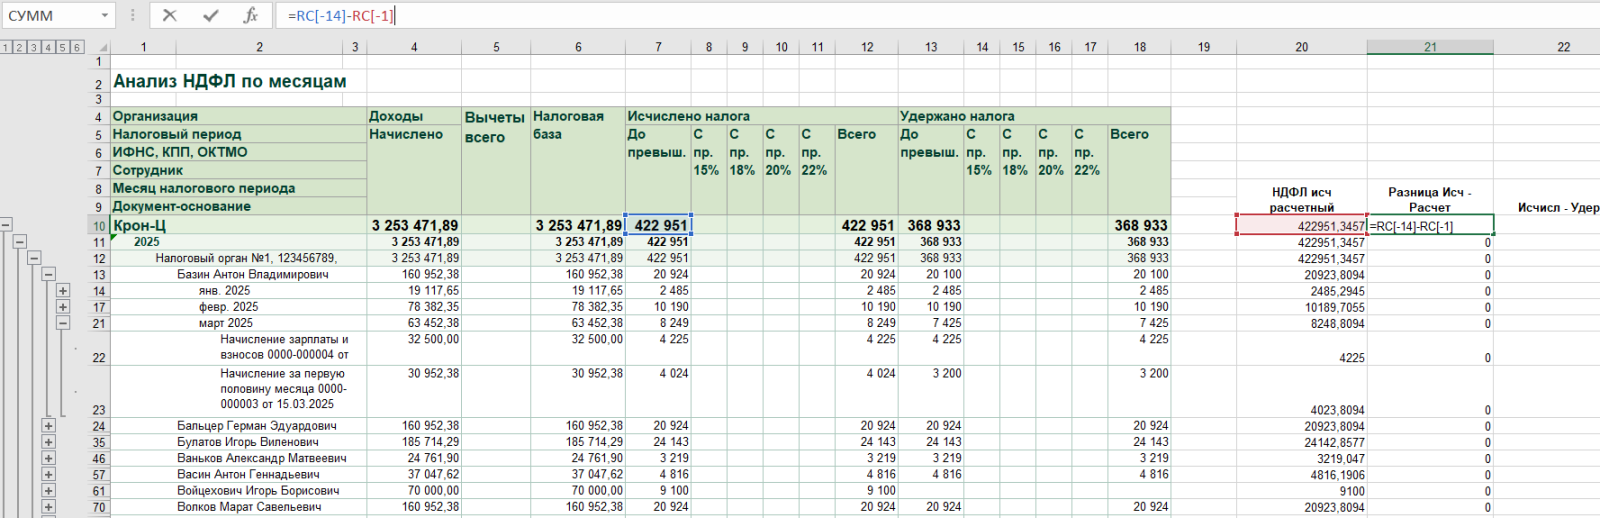Collapse the март 2025 group
The width and height of the screenshot is (1600, 518).
tap(63, 323)
